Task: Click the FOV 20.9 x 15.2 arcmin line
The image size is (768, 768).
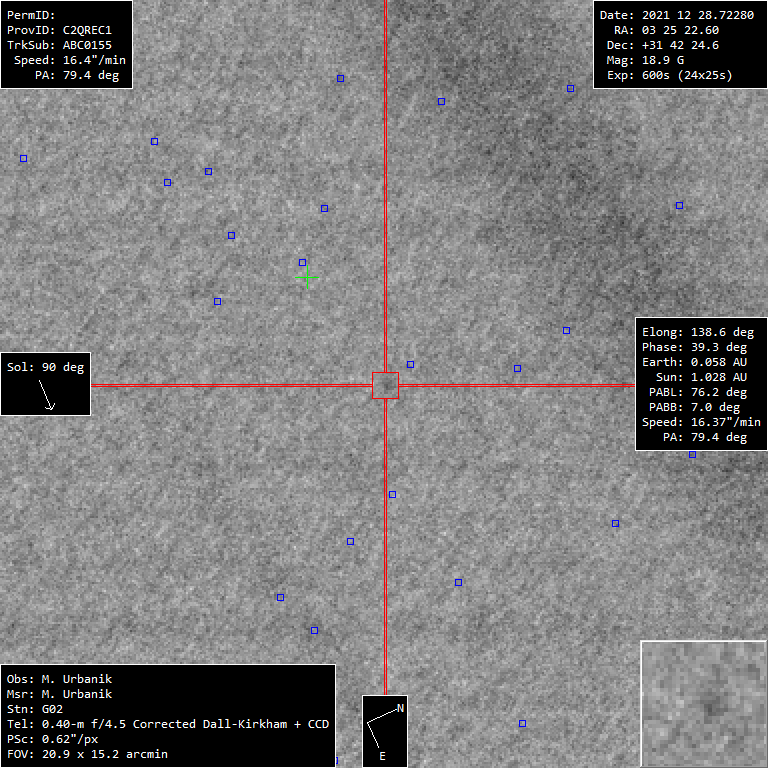Action: tap(87, 754)
